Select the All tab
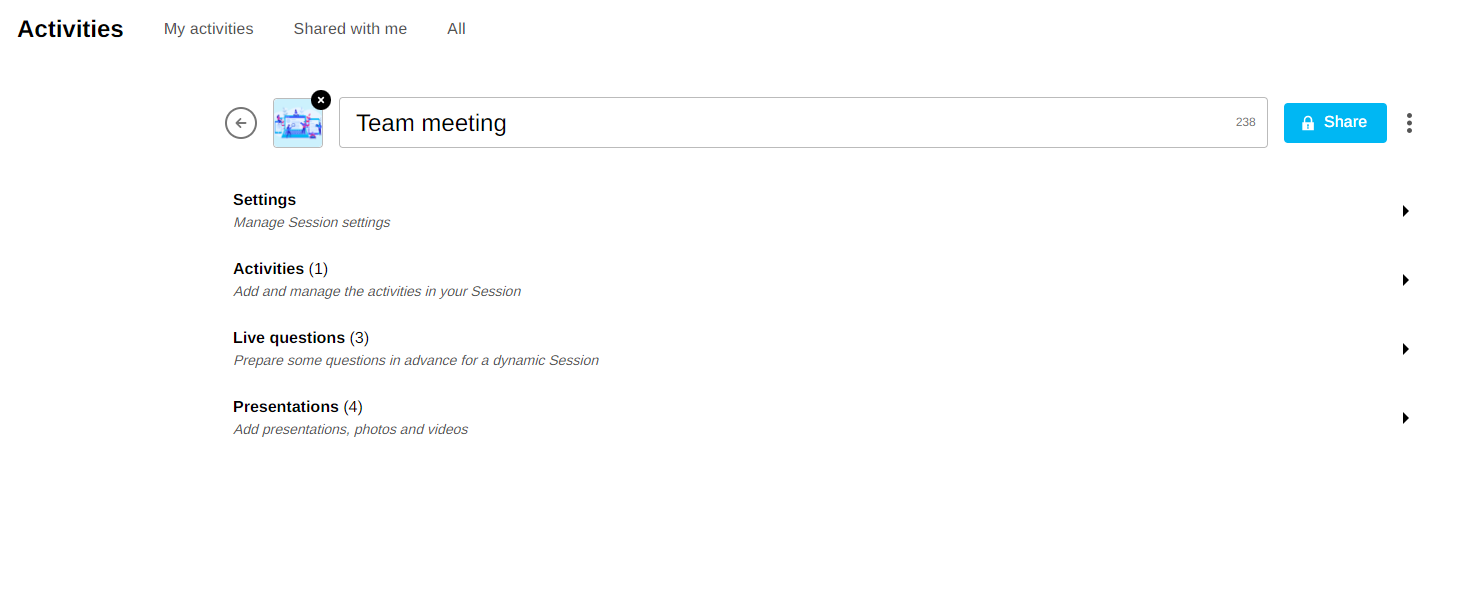The image size is (1463, 616). click(x=456, y=29)
